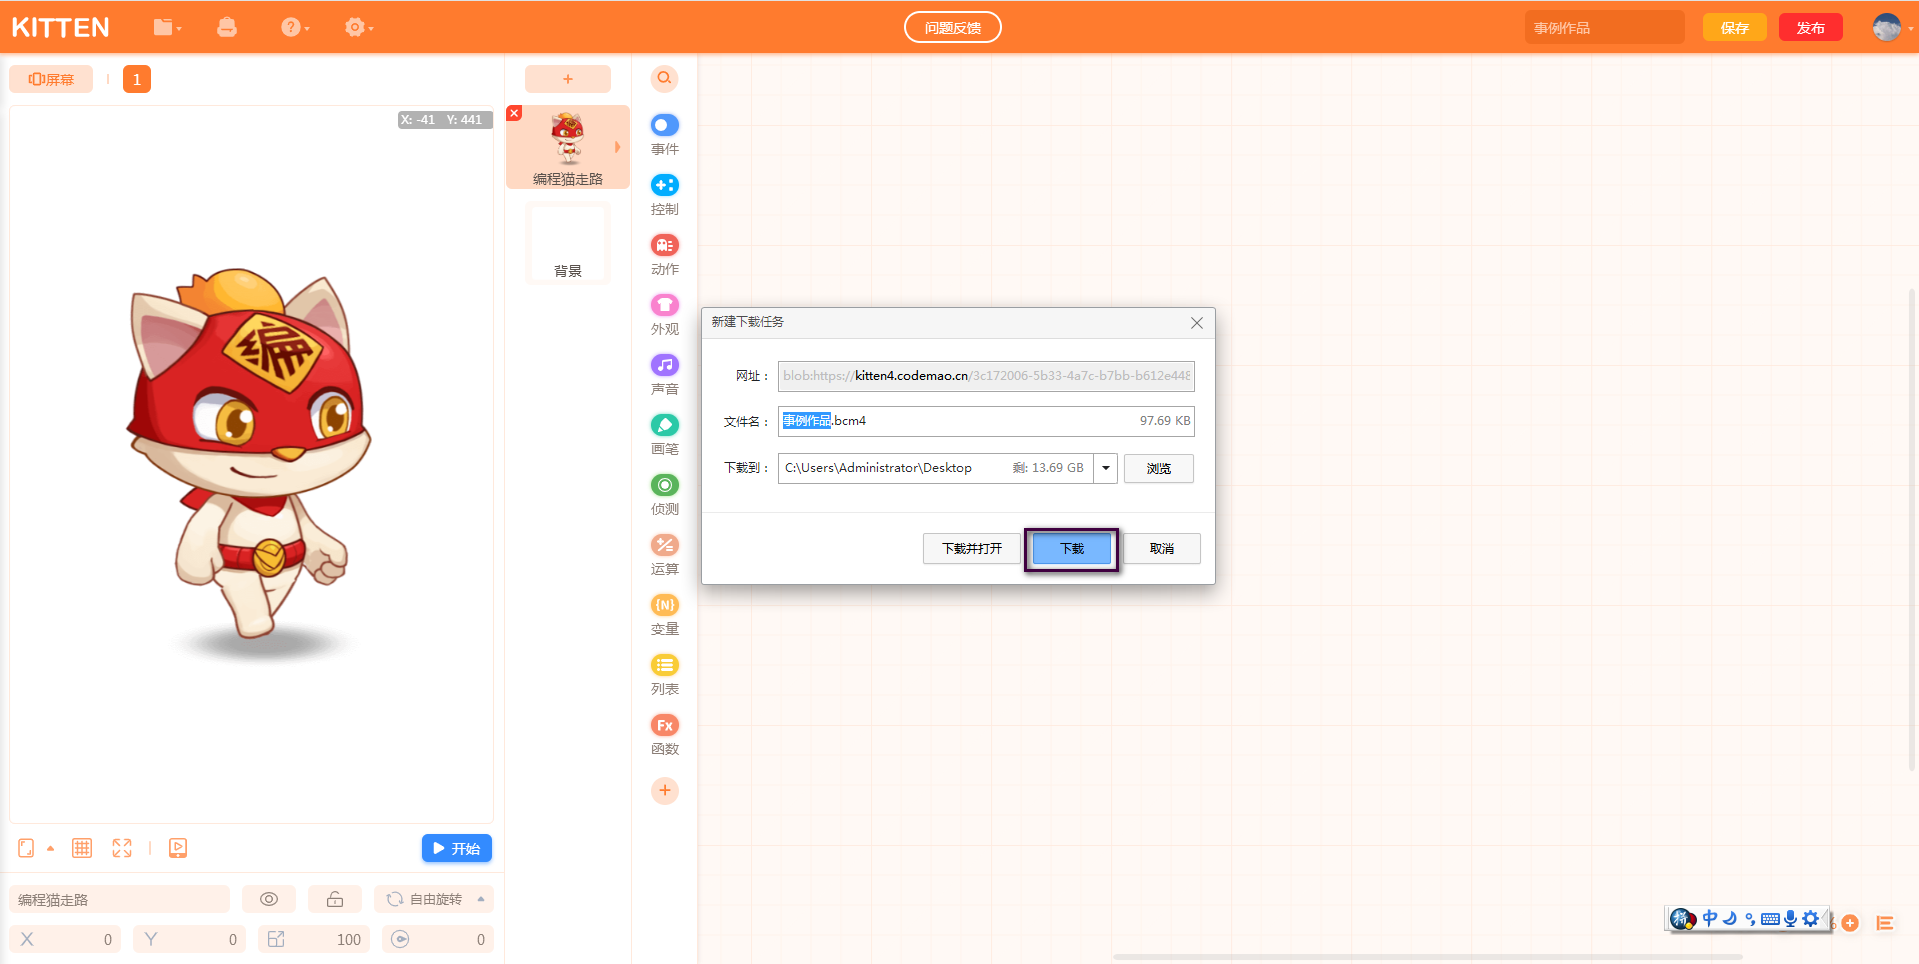Image resolution: width=1919 pixels, height=964 pixels.
Task: Open the 动作 (Motion) block category
Action: (665, 255)
